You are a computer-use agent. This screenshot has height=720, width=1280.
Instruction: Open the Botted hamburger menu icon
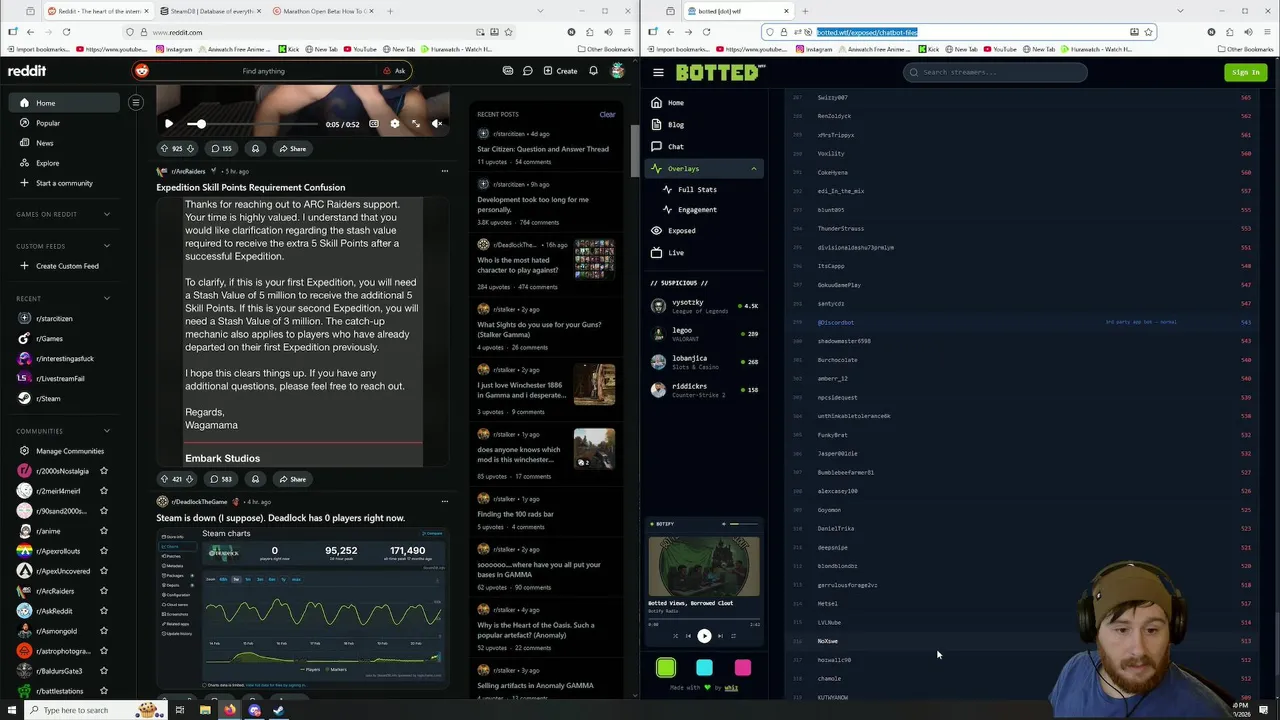[658, 72]
